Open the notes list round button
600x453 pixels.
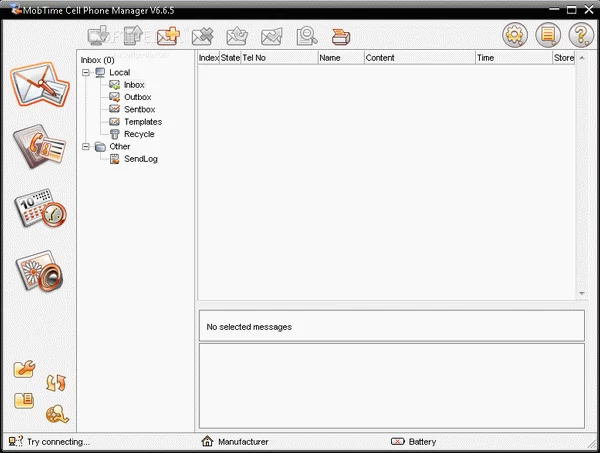[548, 35]
